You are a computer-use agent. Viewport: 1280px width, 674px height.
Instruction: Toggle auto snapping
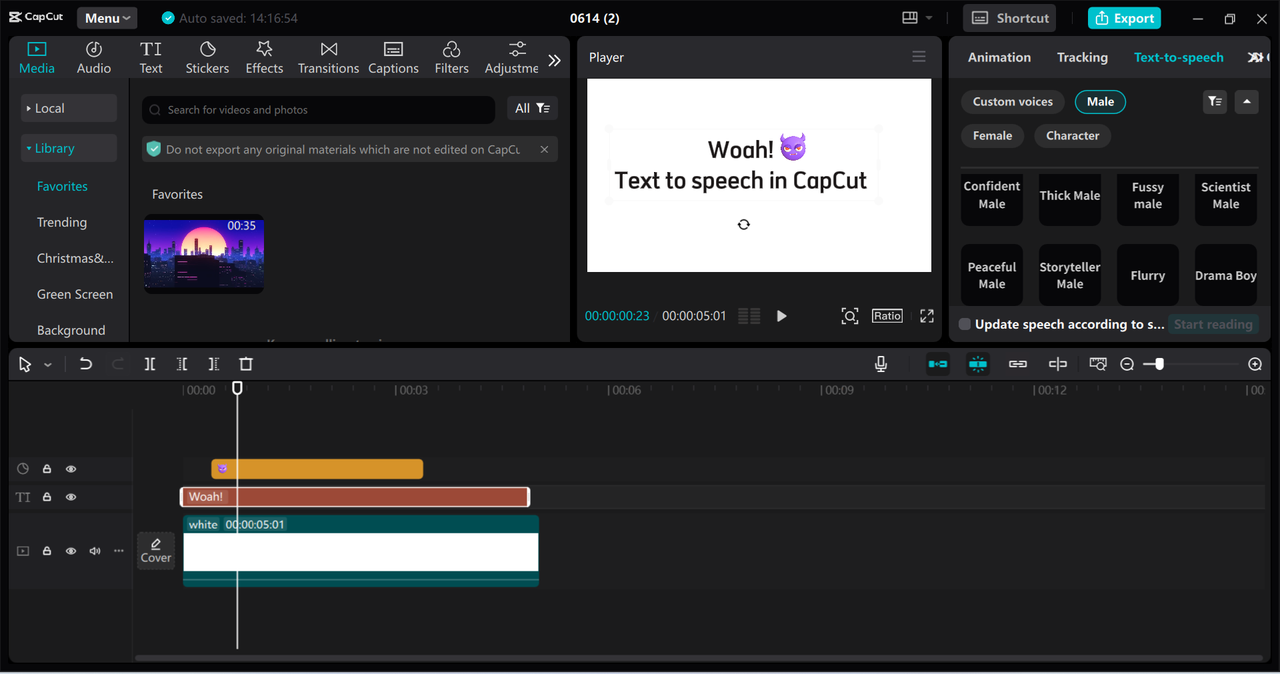[978, 364]
